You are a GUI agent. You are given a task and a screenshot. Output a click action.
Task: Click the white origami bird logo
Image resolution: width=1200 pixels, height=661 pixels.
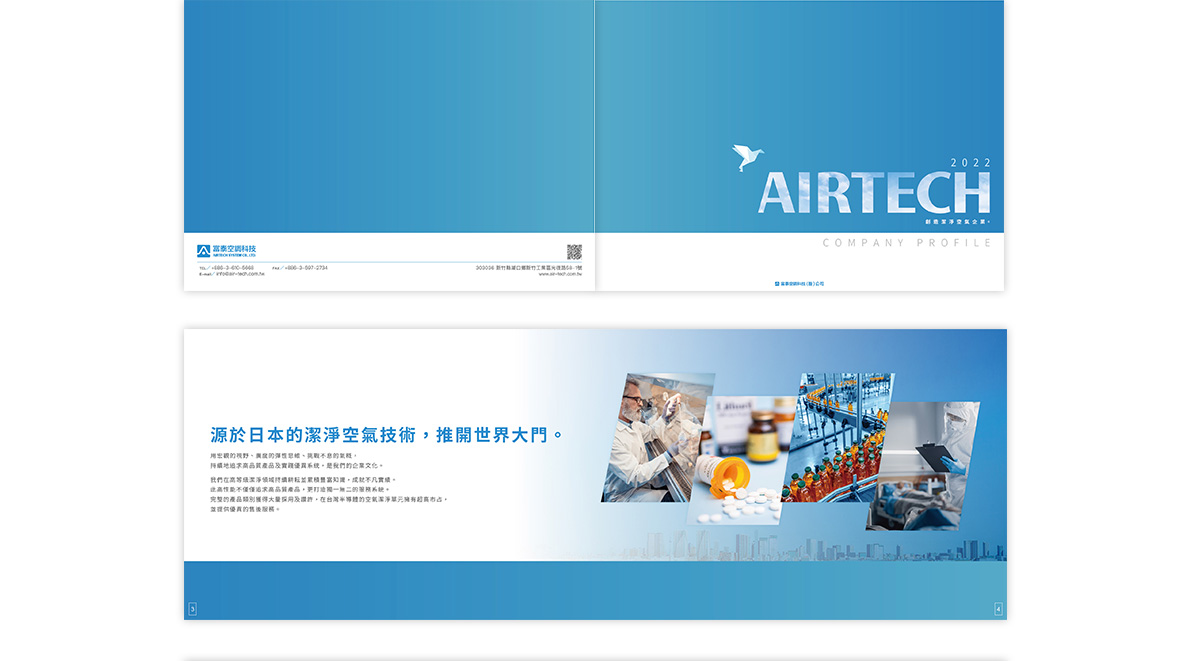(x=748, y=158)
